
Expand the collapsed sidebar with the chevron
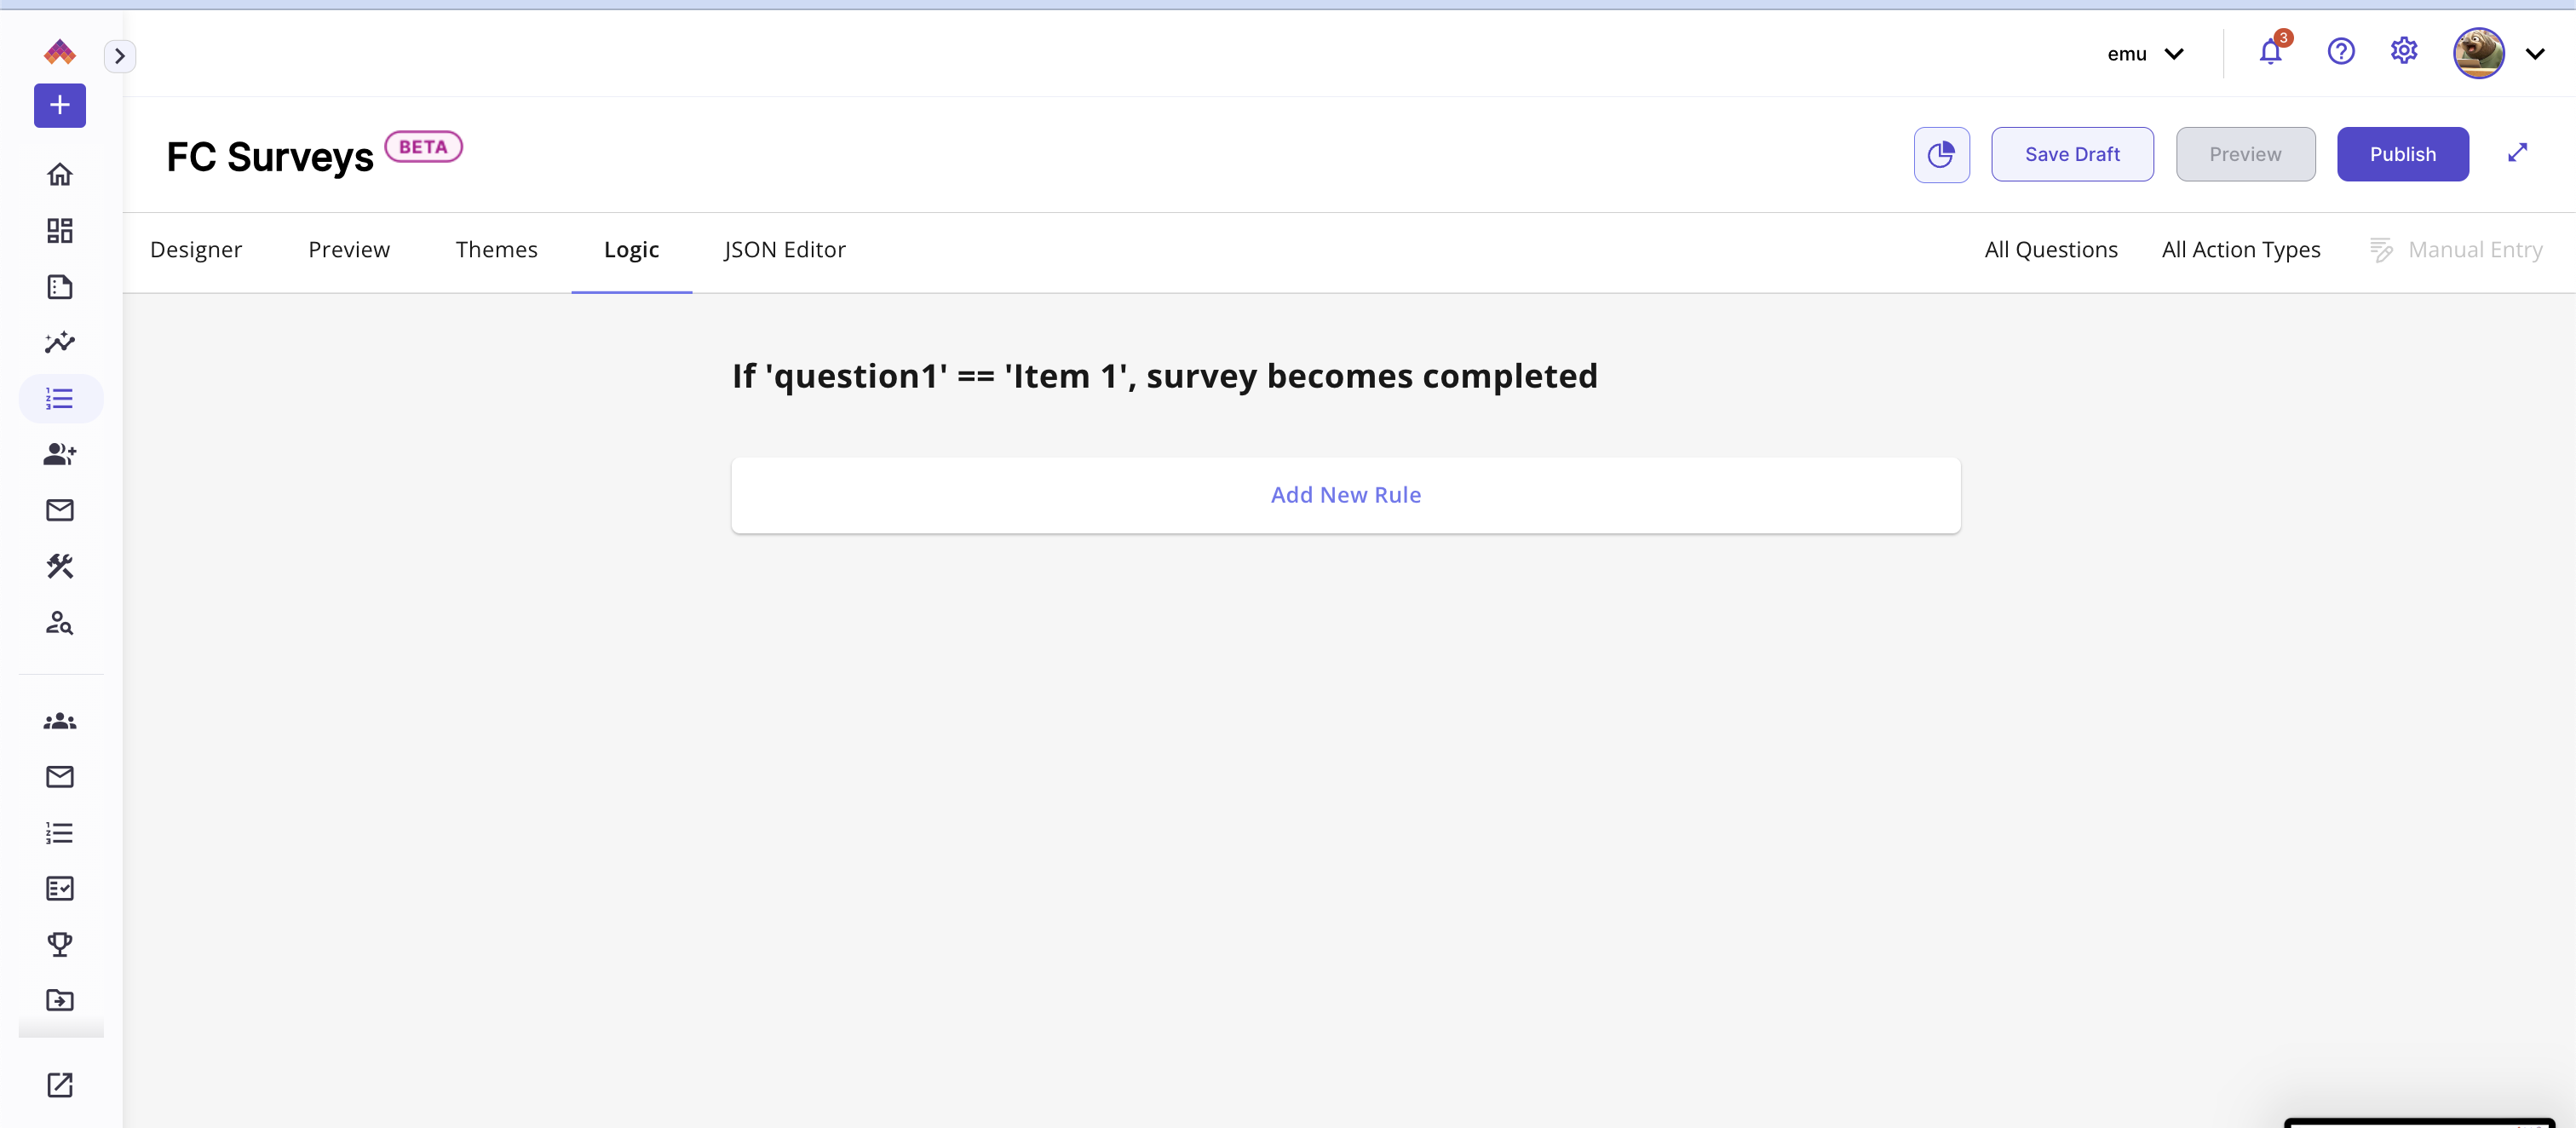click(x=120, y=55)
